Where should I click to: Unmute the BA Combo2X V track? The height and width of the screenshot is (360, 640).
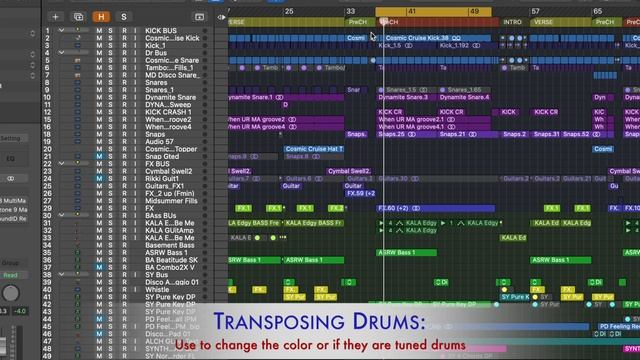(x=99, y=267)
